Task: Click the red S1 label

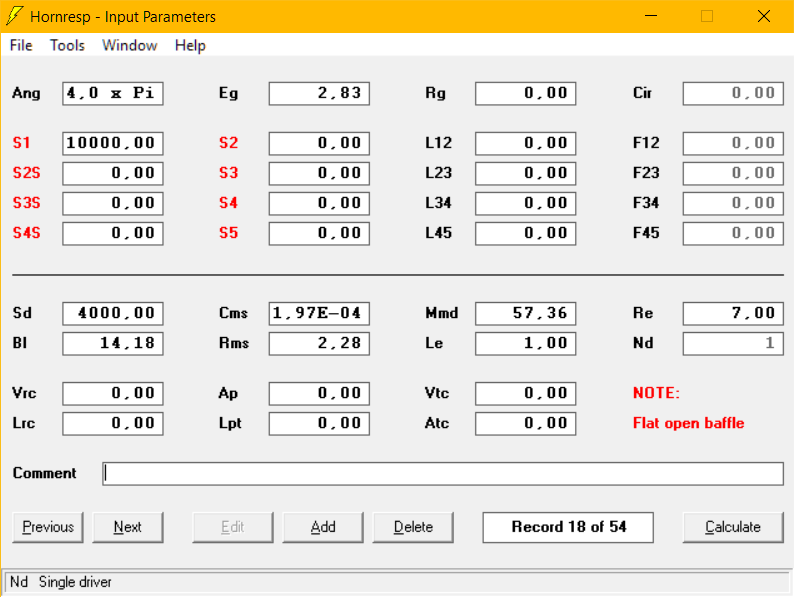Action: pyautogui.click(x=21, y=143)
